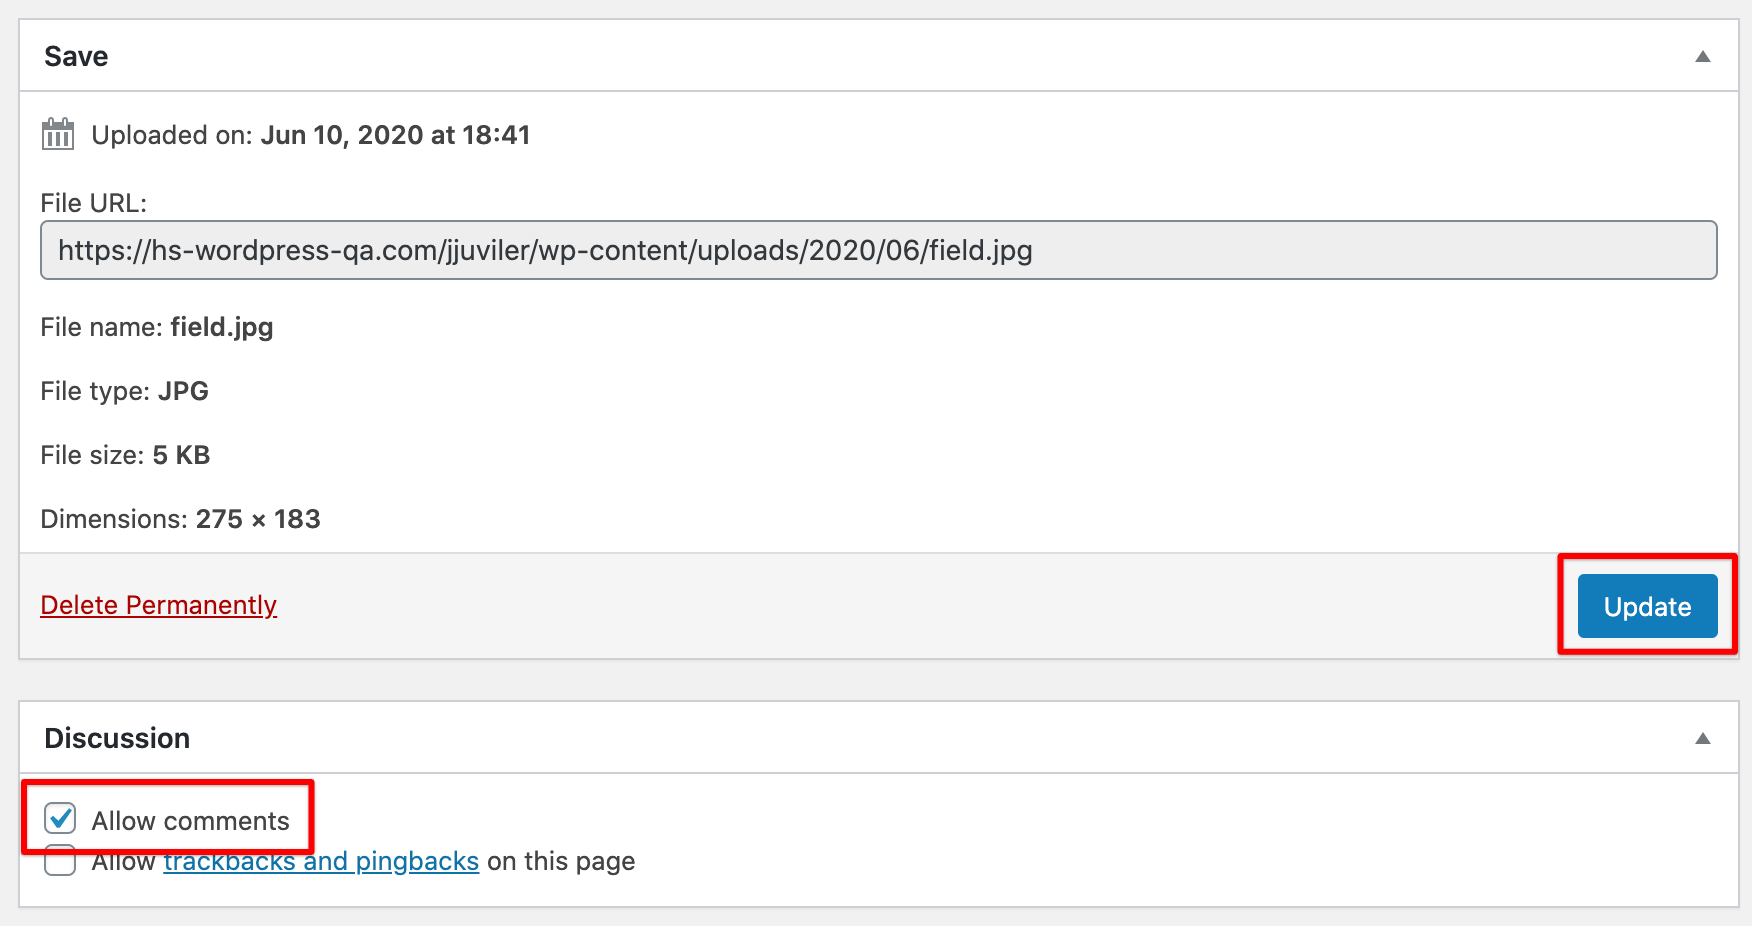
Task: Click the Save panel header title
Action: (75, 56)
